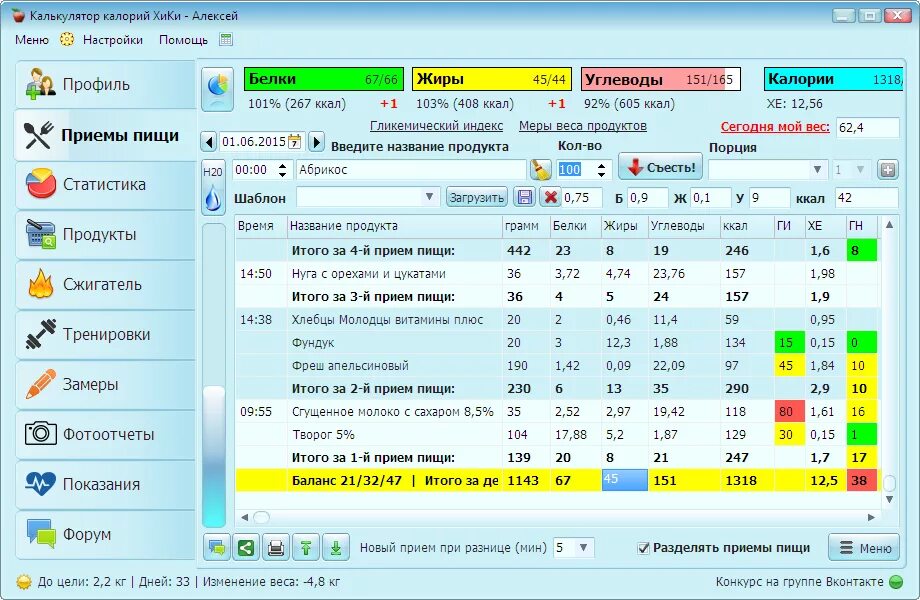Click the H2O water tracker icon

(212, 172)
